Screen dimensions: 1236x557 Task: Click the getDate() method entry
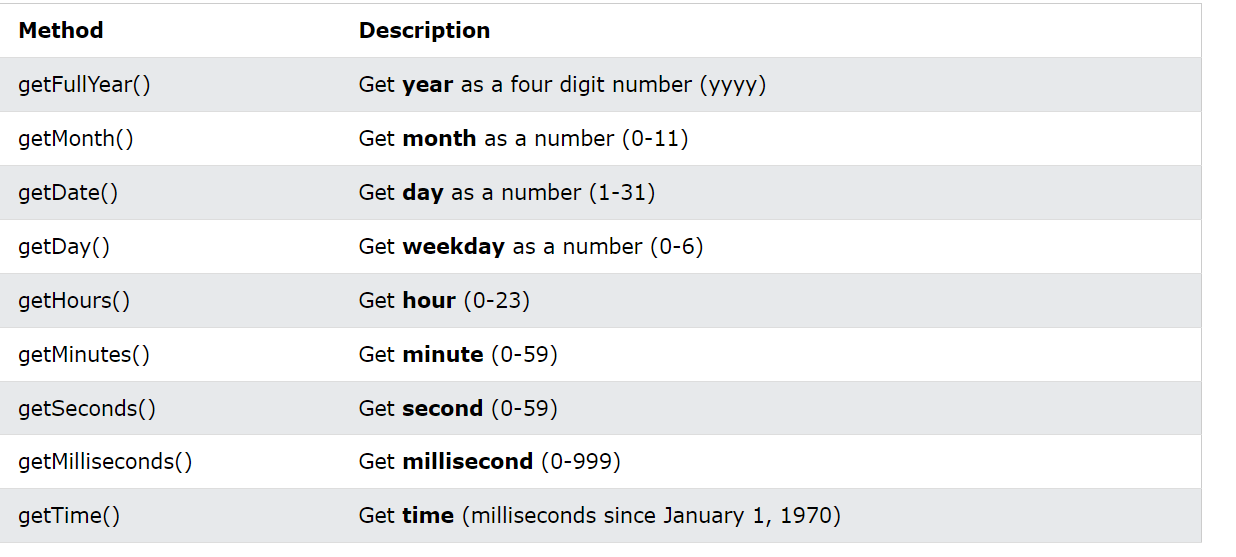click(x=68, y=193)
